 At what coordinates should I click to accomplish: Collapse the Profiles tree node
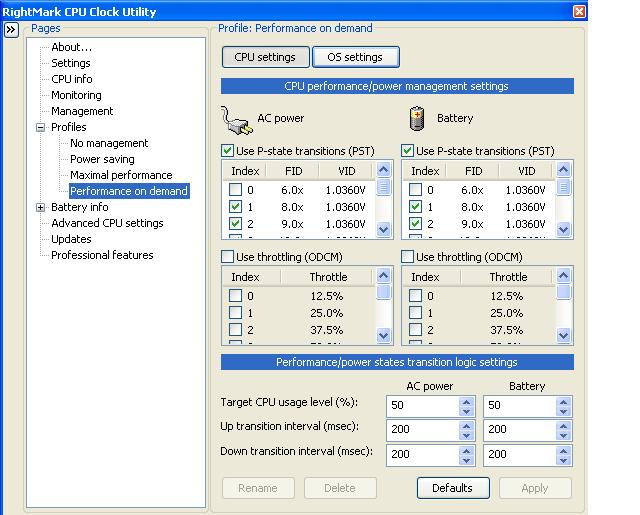40,127
